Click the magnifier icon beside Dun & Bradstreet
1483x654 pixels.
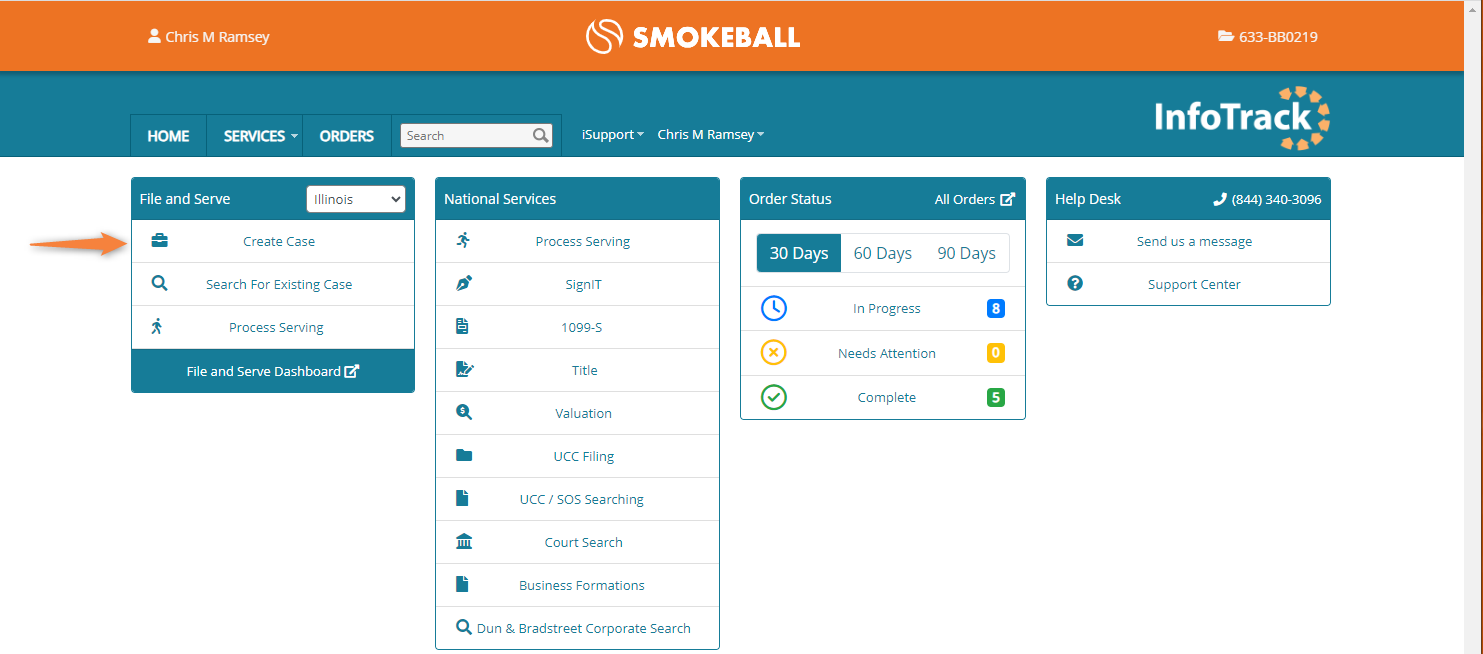(x=464, y=628)
